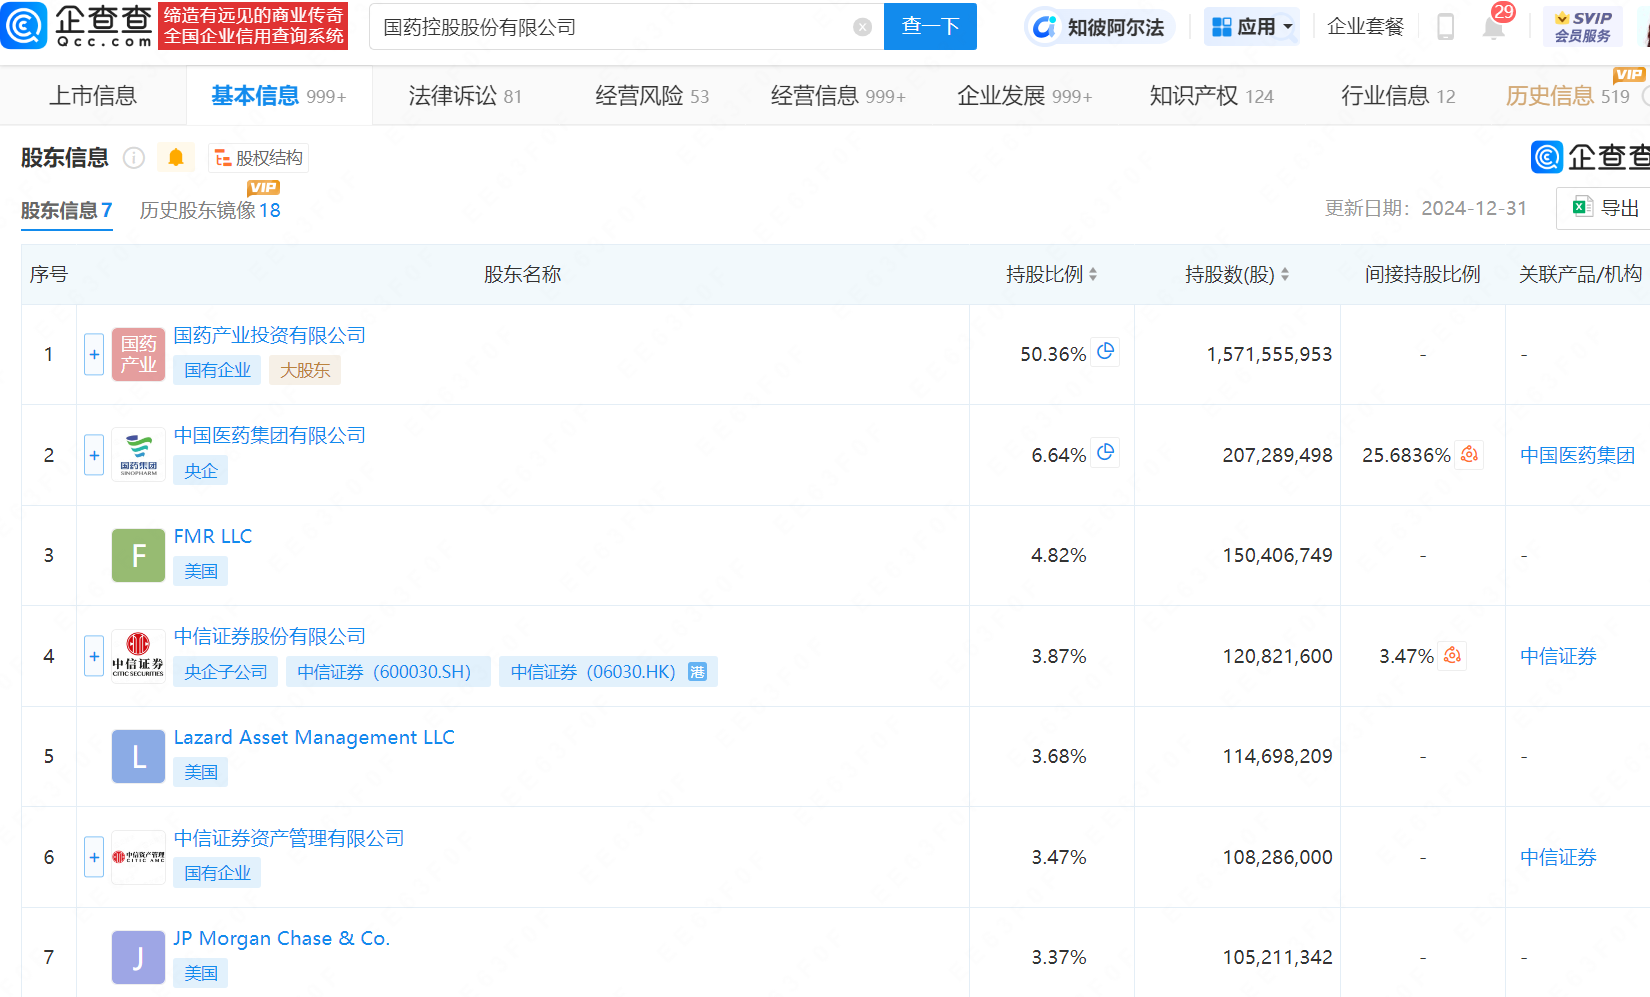
Task: Open 国药产业投资有限公司 company link
Action: (x=270, y=335)
